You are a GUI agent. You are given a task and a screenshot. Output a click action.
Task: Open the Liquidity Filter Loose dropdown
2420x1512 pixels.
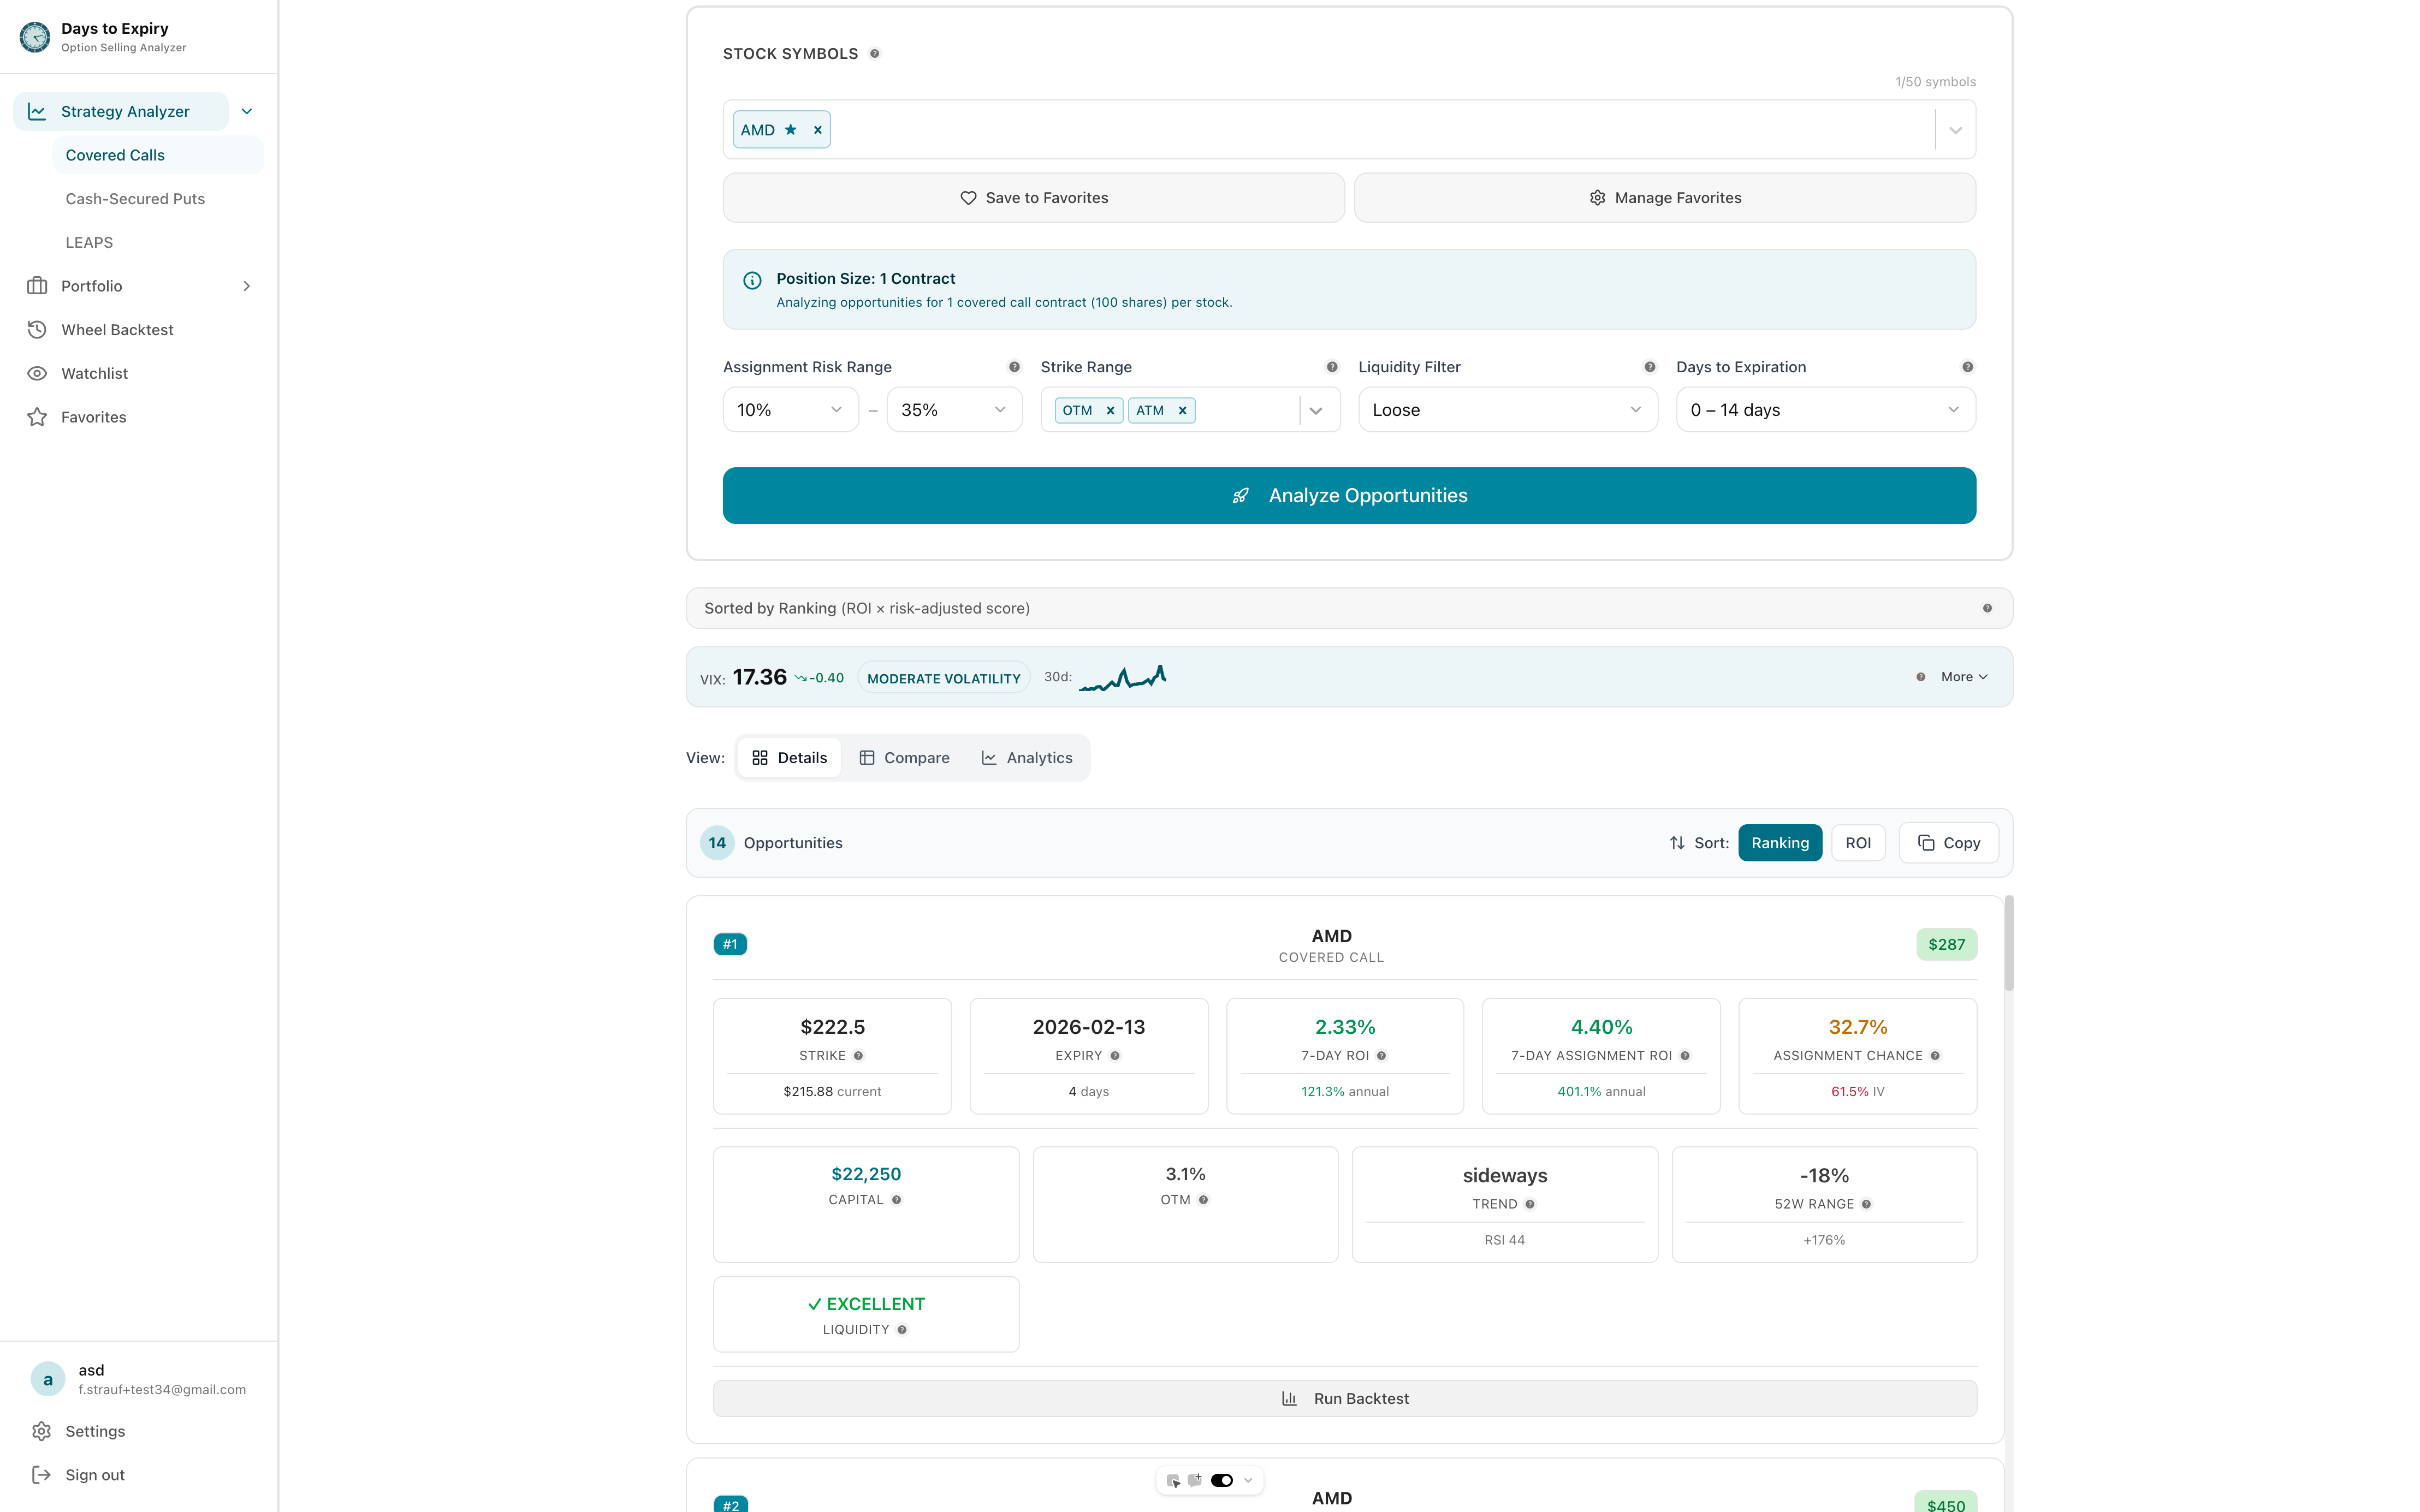1507,409
